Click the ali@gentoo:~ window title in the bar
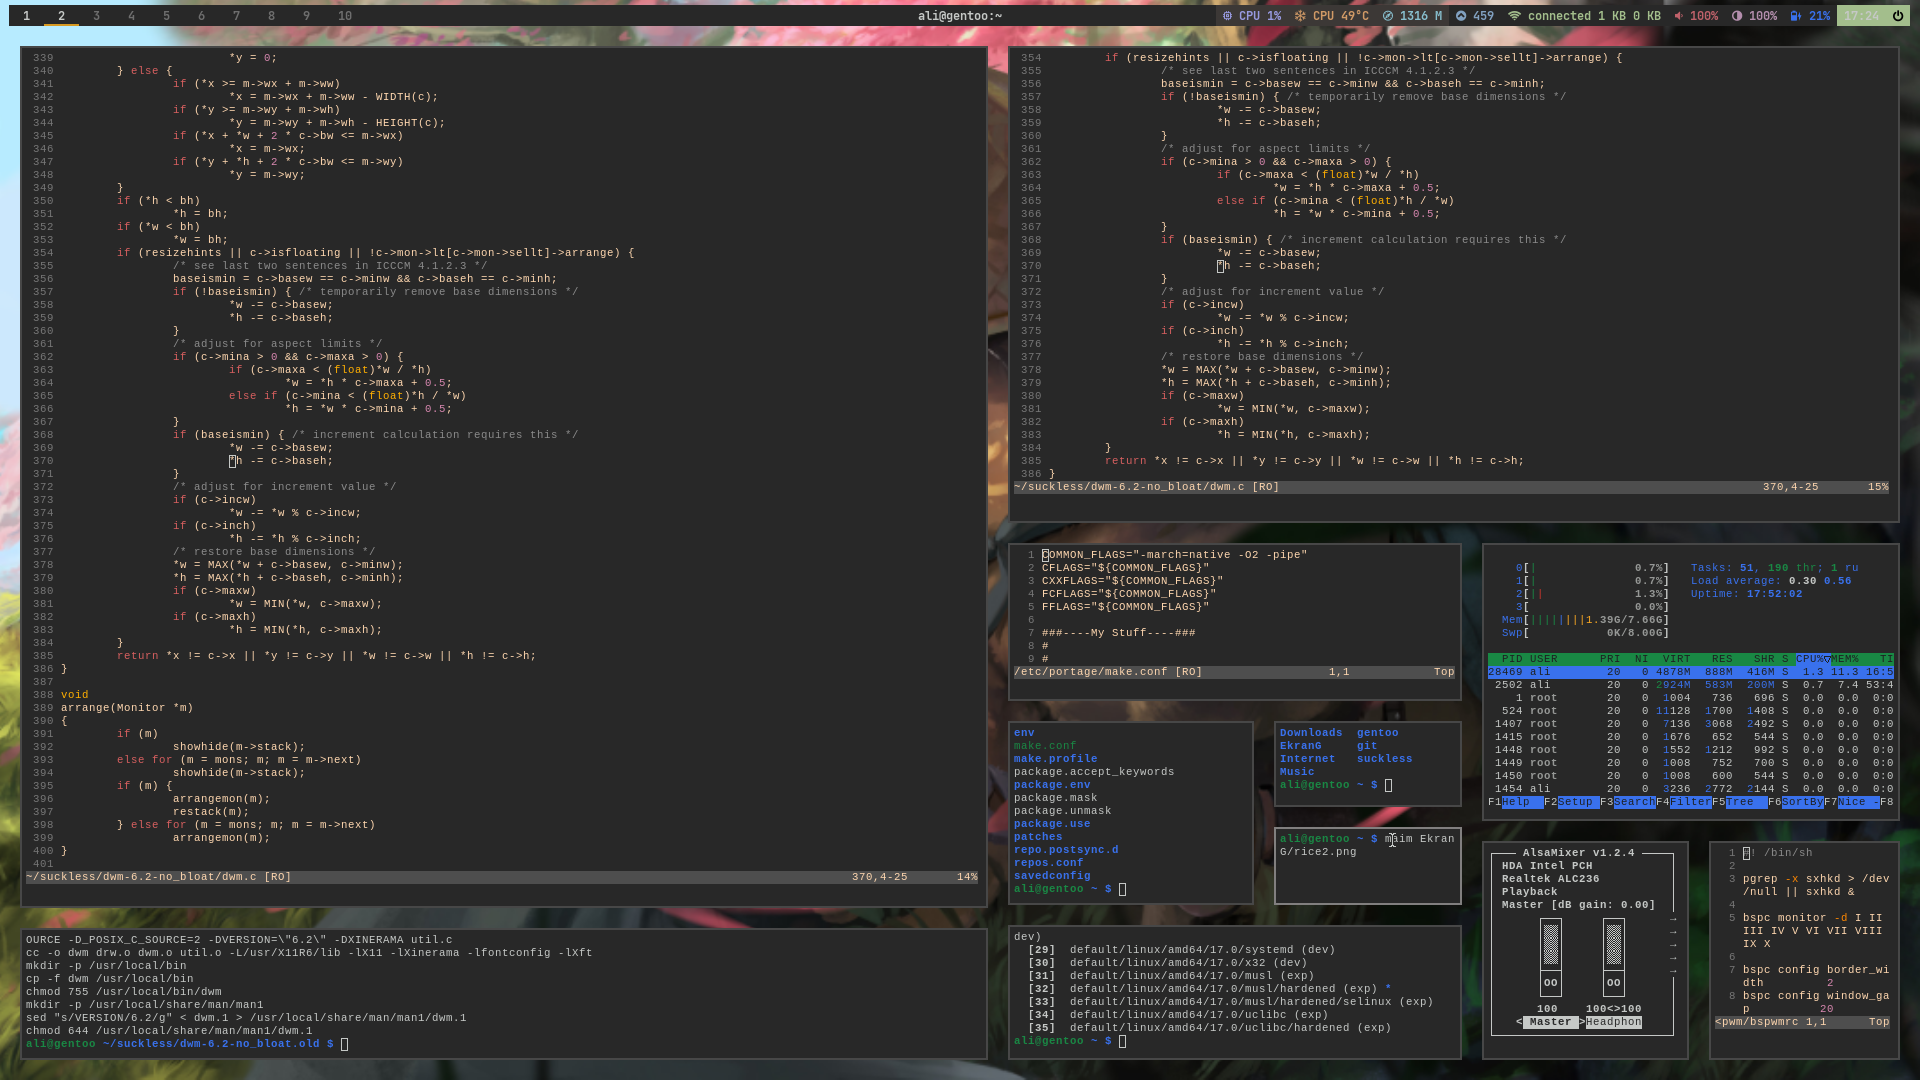The height and width of the screenshot is (1080, 1920). point(960,16)
